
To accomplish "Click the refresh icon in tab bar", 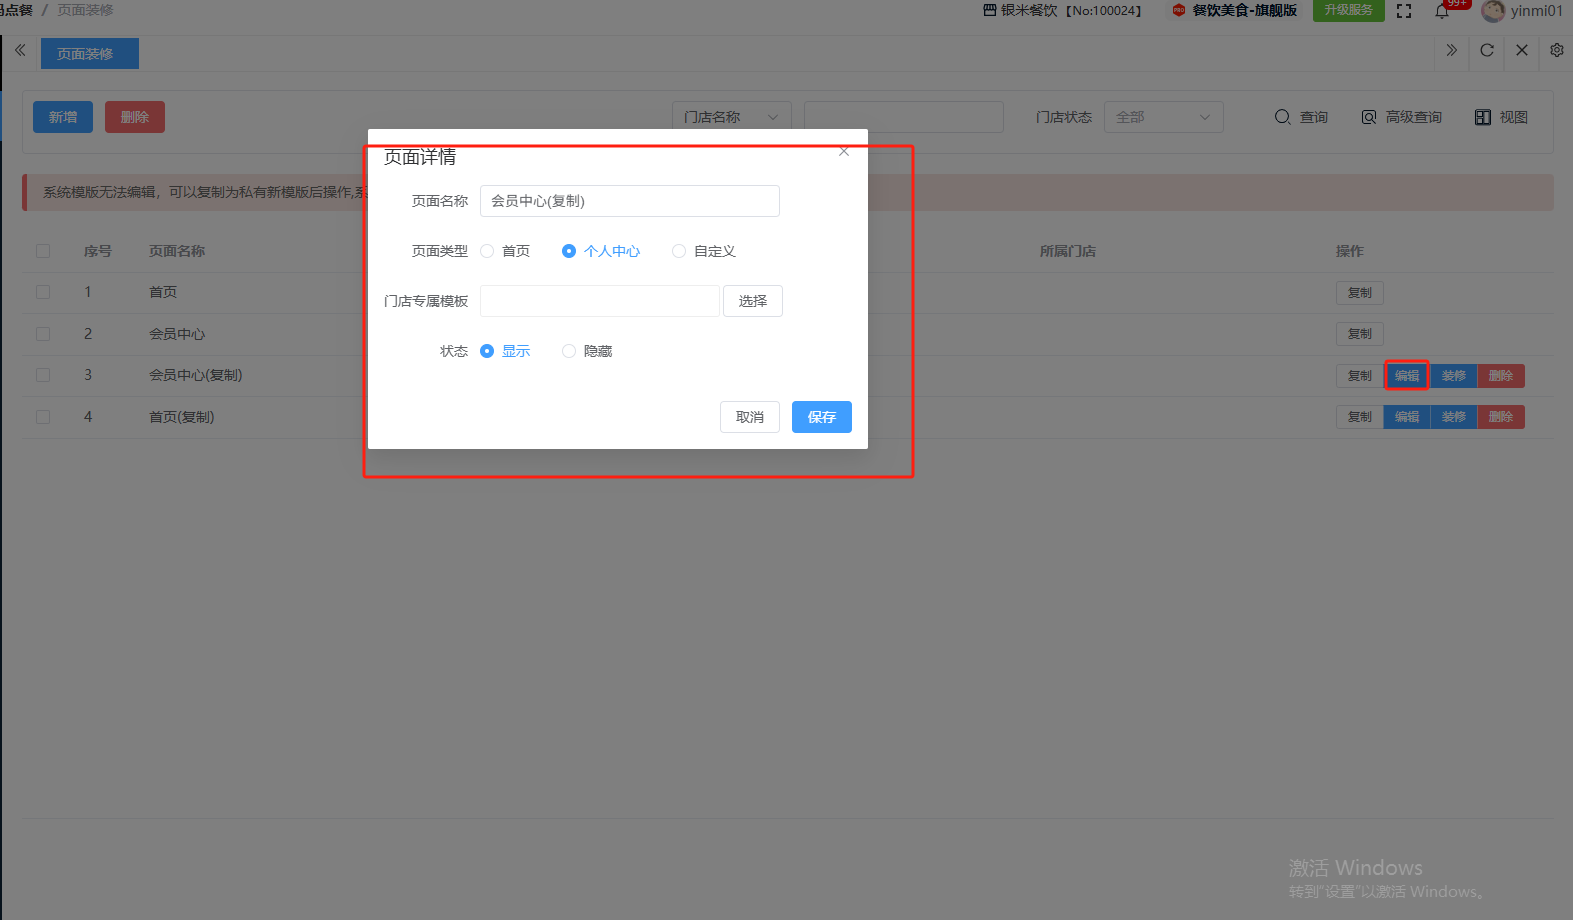I will pos(1487,51).
